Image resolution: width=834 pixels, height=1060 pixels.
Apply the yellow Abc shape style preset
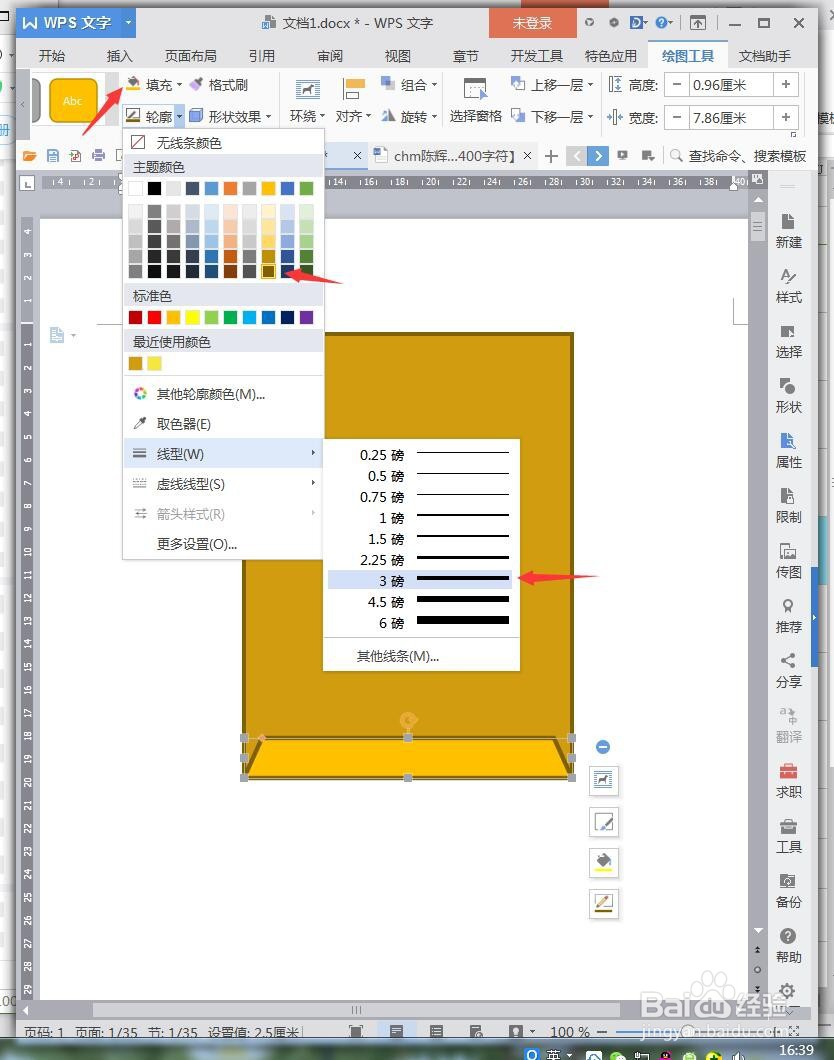point(73,101)
